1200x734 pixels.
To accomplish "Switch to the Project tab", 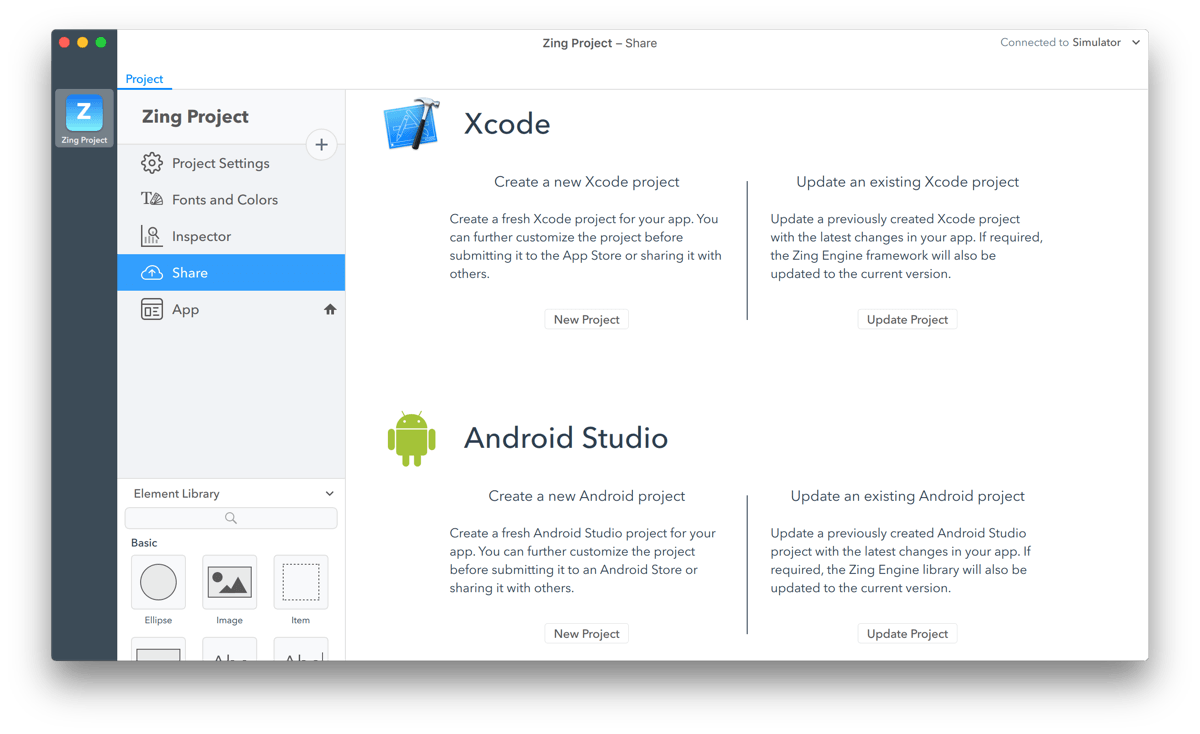I will pyautogui.click(x=144, y=79).
